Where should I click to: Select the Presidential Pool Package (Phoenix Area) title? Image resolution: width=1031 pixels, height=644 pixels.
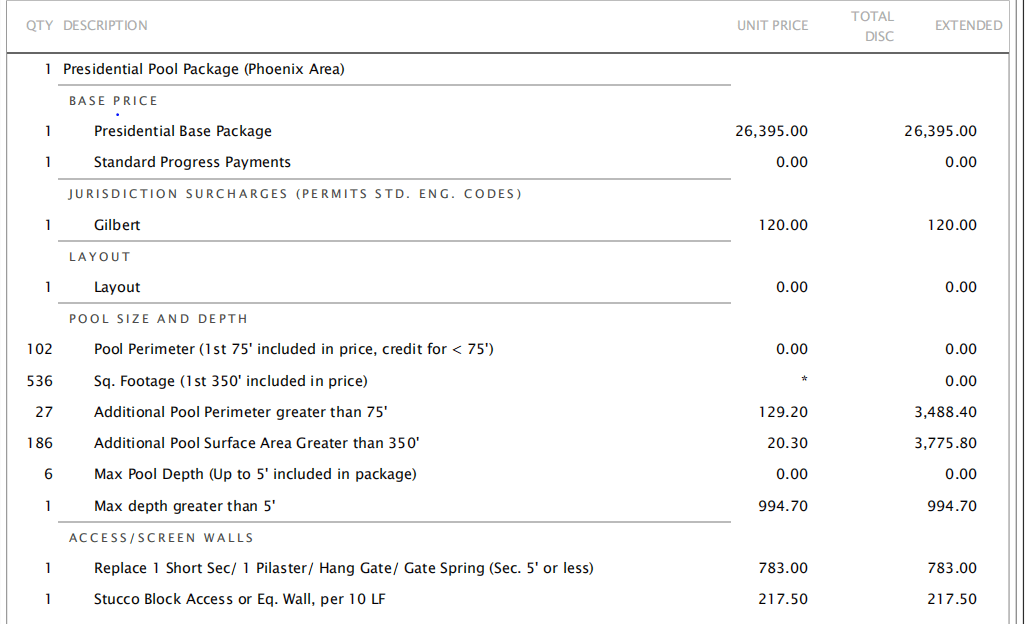pyautogui.click(x=204, y=69)
